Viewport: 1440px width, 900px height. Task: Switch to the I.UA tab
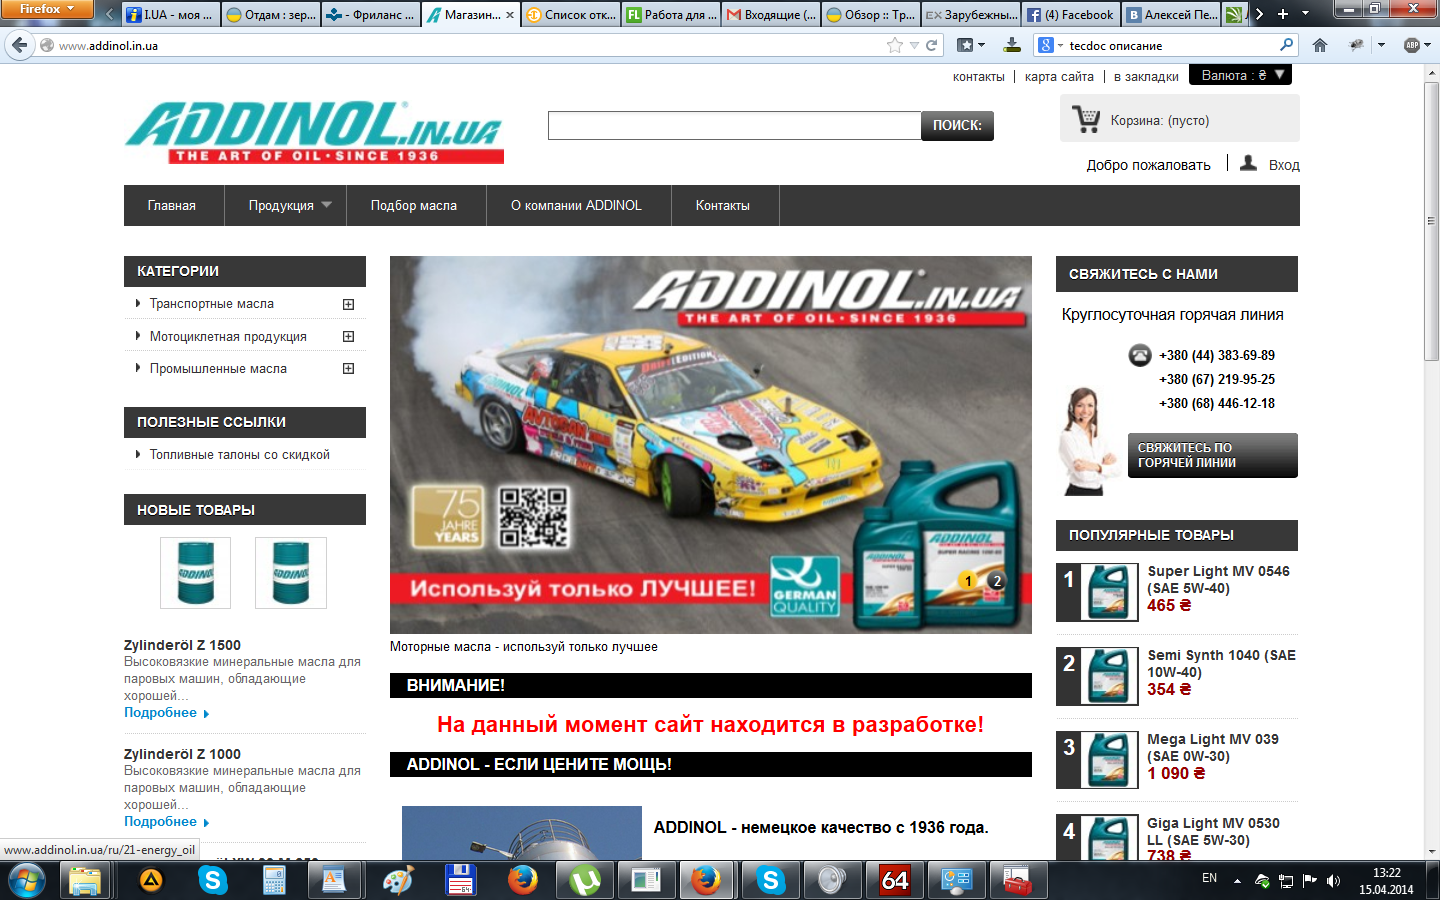coord(169,15)
